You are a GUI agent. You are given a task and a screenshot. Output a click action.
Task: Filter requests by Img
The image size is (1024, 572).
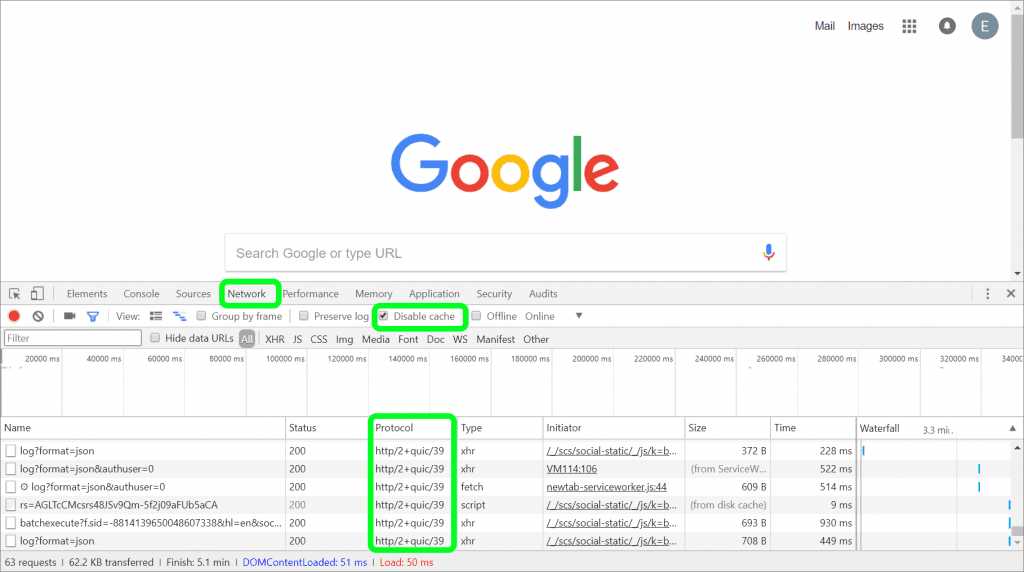[x=344, y=339]
